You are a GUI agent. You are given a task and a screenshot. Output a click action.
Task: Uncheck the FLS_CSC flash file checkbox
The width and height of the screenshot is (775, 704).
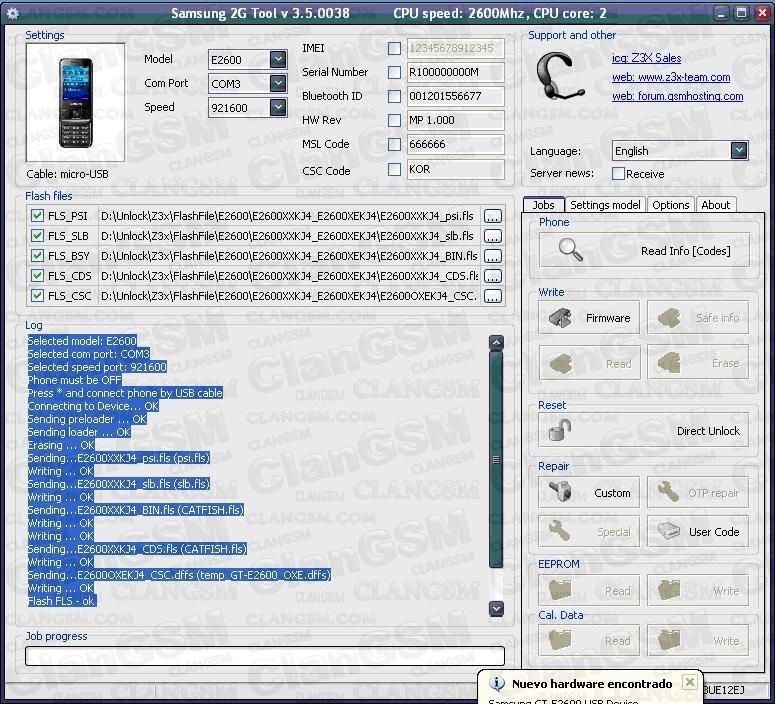37,296
